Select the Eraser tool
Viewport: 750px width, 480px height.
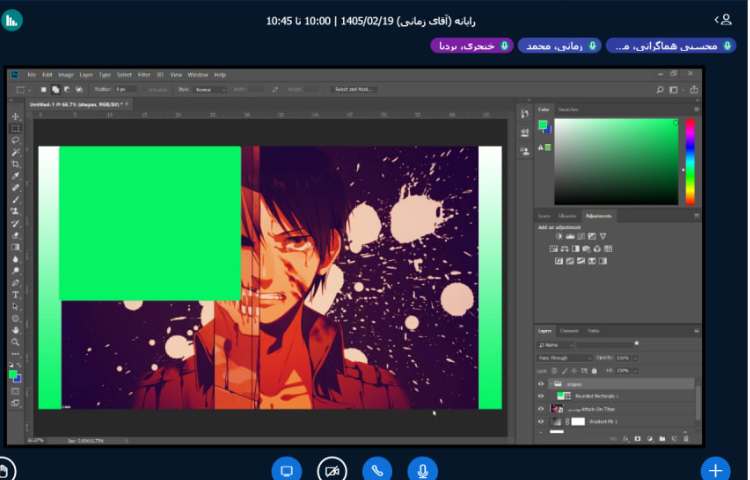click(x=16, y=235)
